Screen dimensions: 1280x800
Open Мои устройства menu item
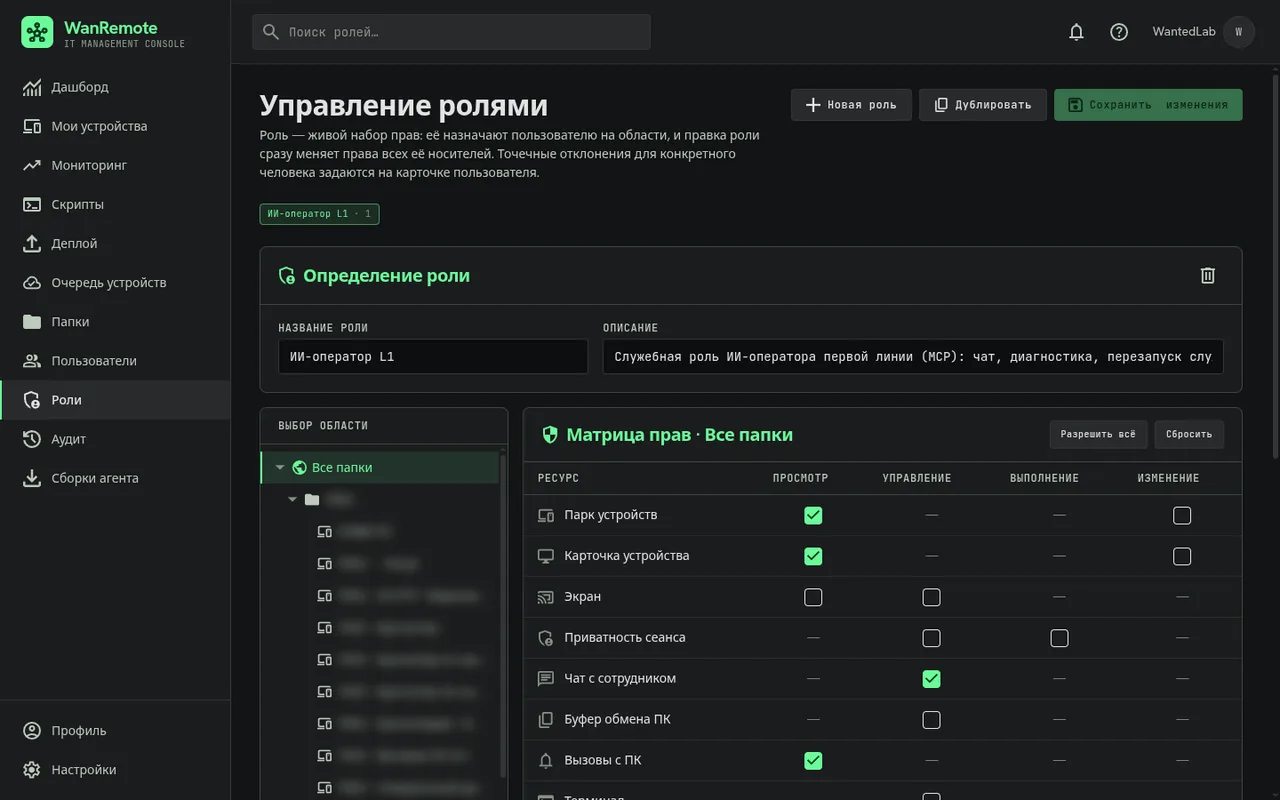click(x=115, y=126)
